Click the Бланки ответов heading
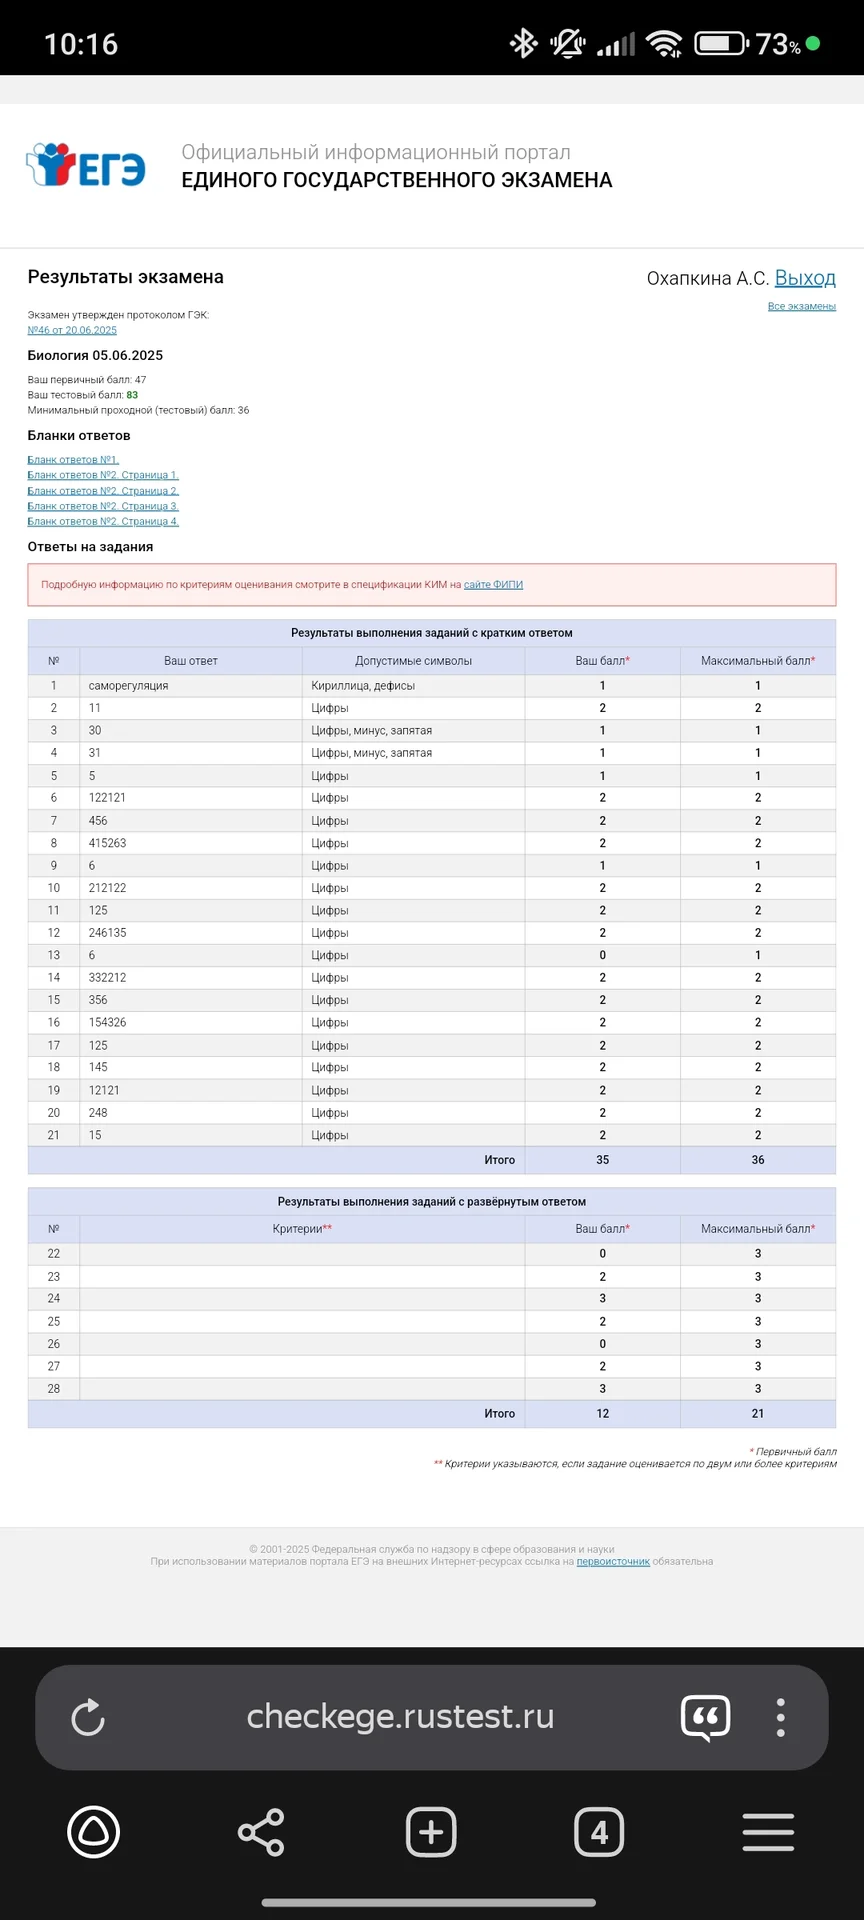 [x=79, y=436]
